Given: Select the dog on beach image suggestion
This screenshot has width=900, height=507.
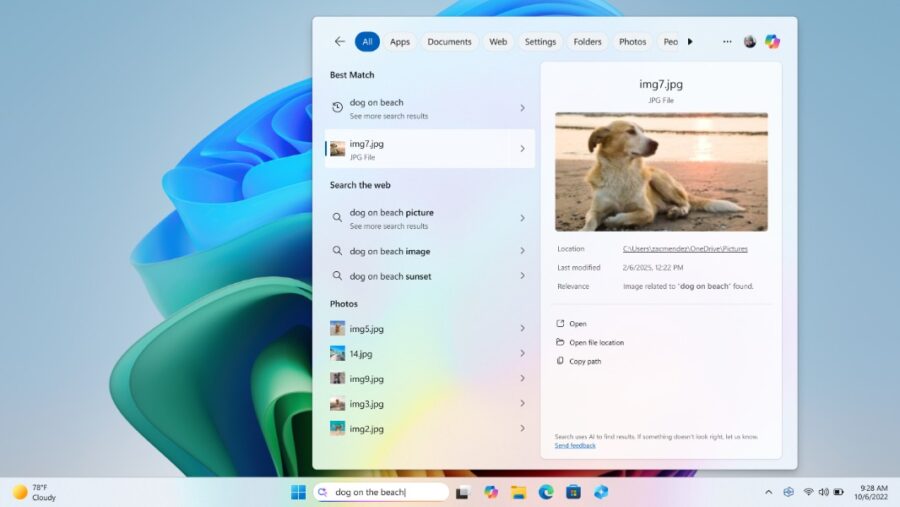Looking at the screenshot, I should pyautogui.click(x=429, y=251).
